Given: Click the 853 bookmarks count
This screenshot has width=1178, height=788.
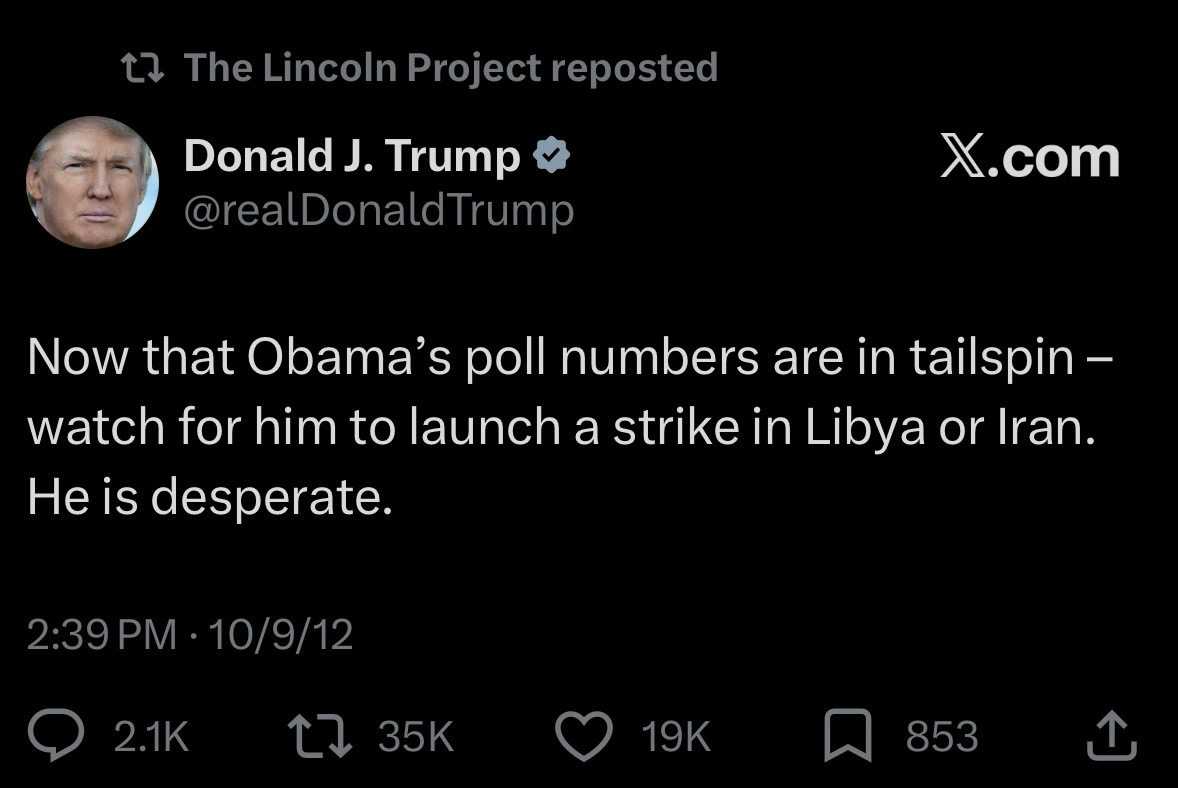Looking at the screenshot, I should coord(941,738).
